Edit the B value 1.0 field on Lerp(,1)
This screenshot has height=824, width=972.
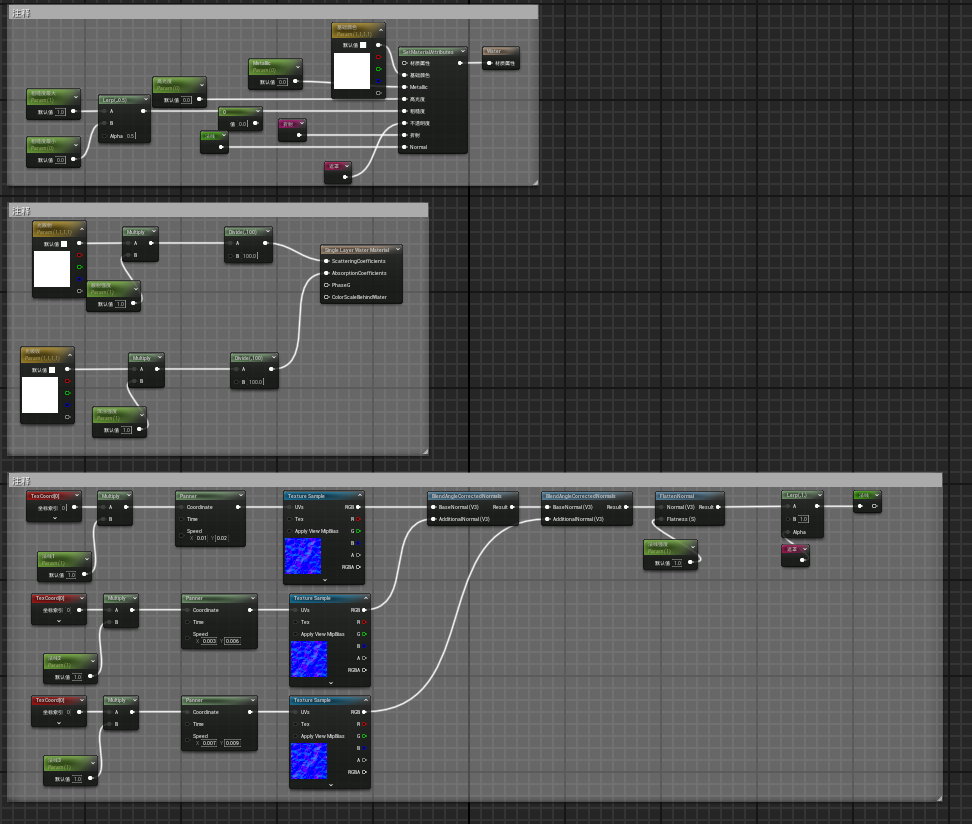pyautogui.click(x=803, y=519)
